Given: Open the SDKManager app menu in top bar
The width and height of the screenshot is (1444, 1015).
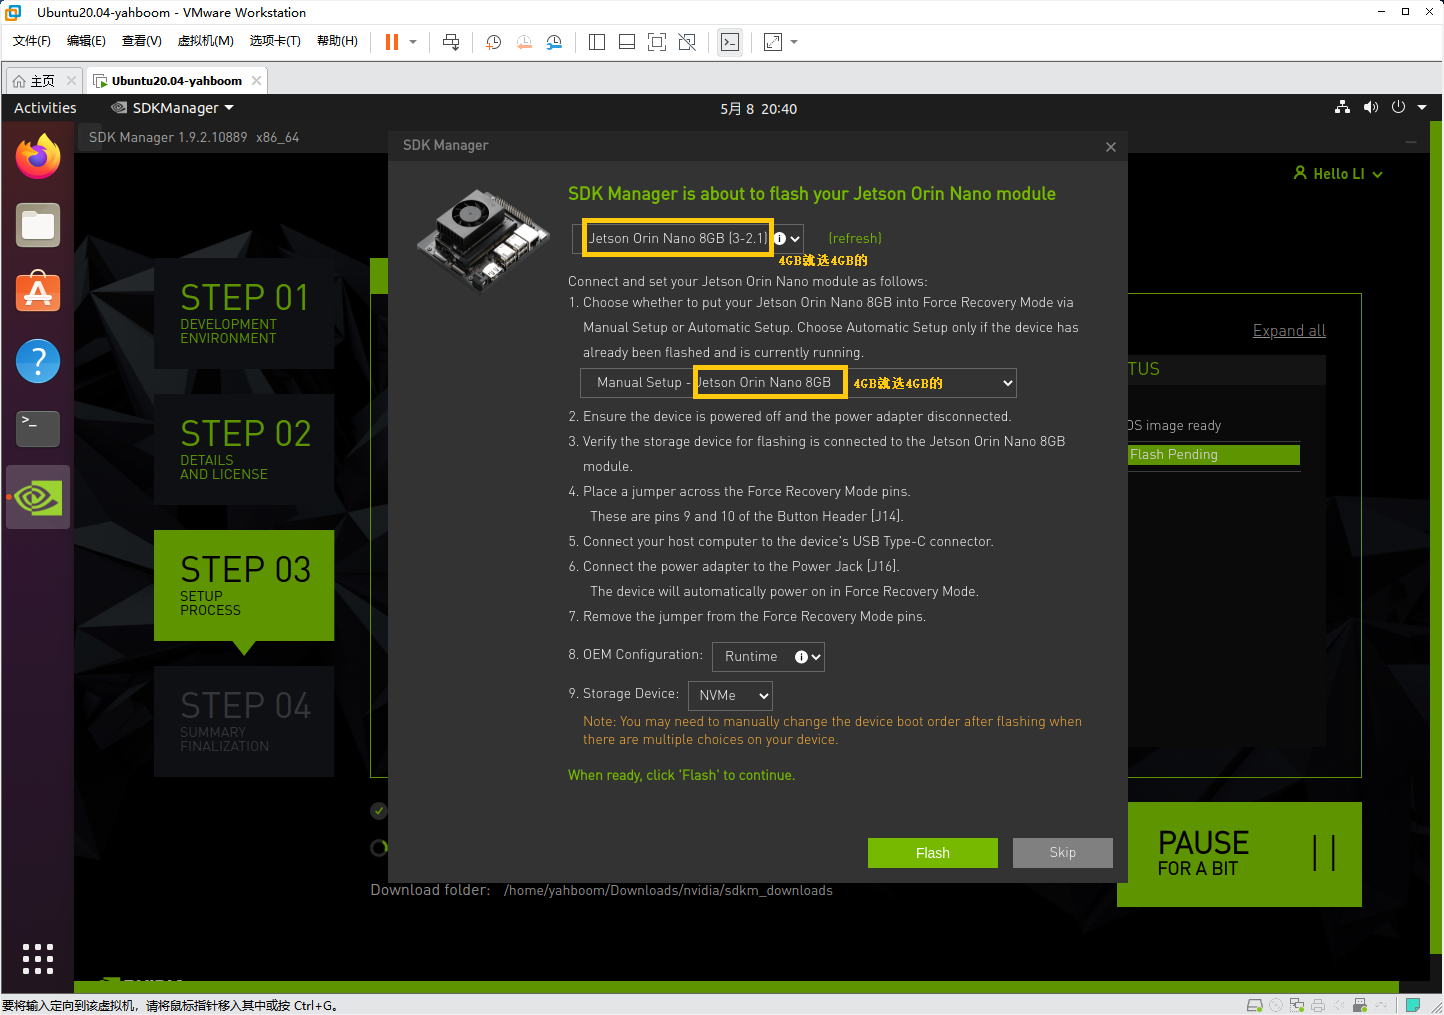Looking at the screenshot, I should click(172, 108).
